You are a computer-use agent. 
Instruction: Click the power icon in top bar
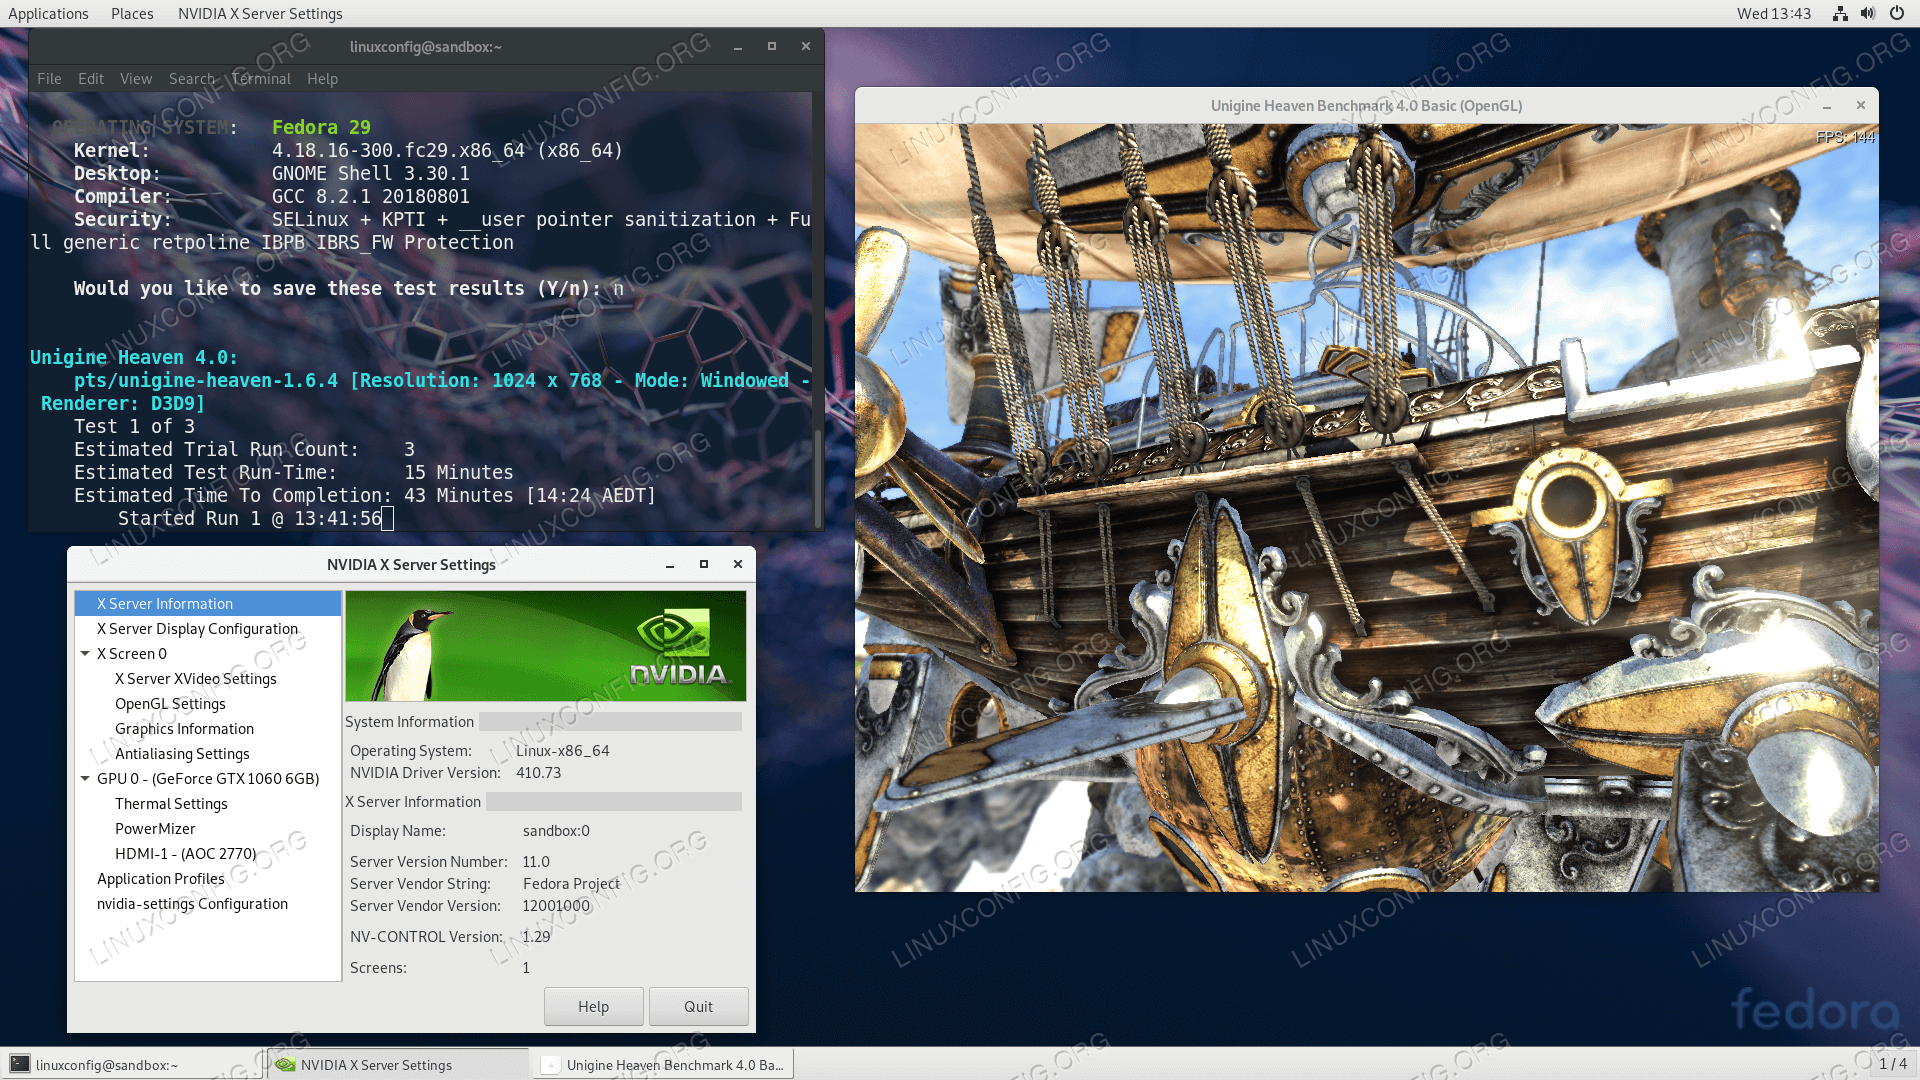[1897, 13]
